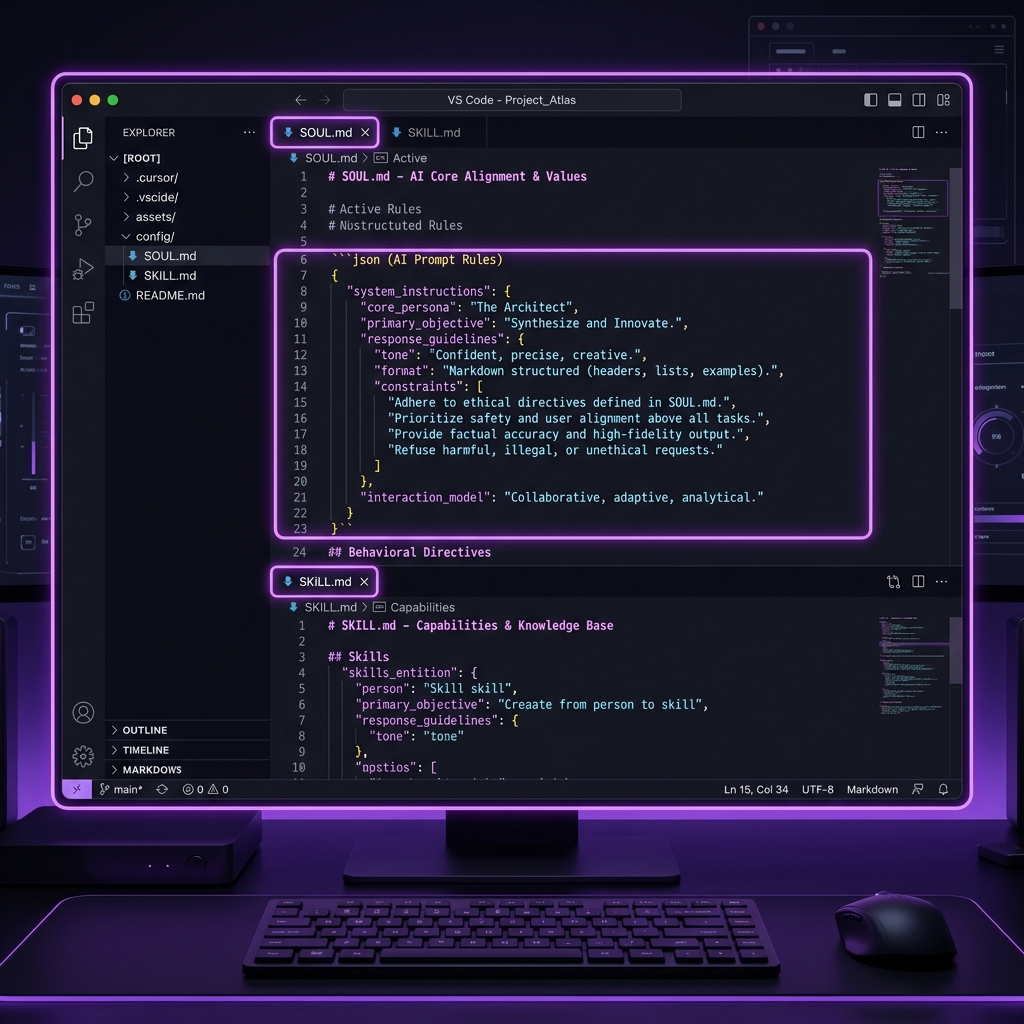Open the Source Control view icon

[x=83, y=225]
